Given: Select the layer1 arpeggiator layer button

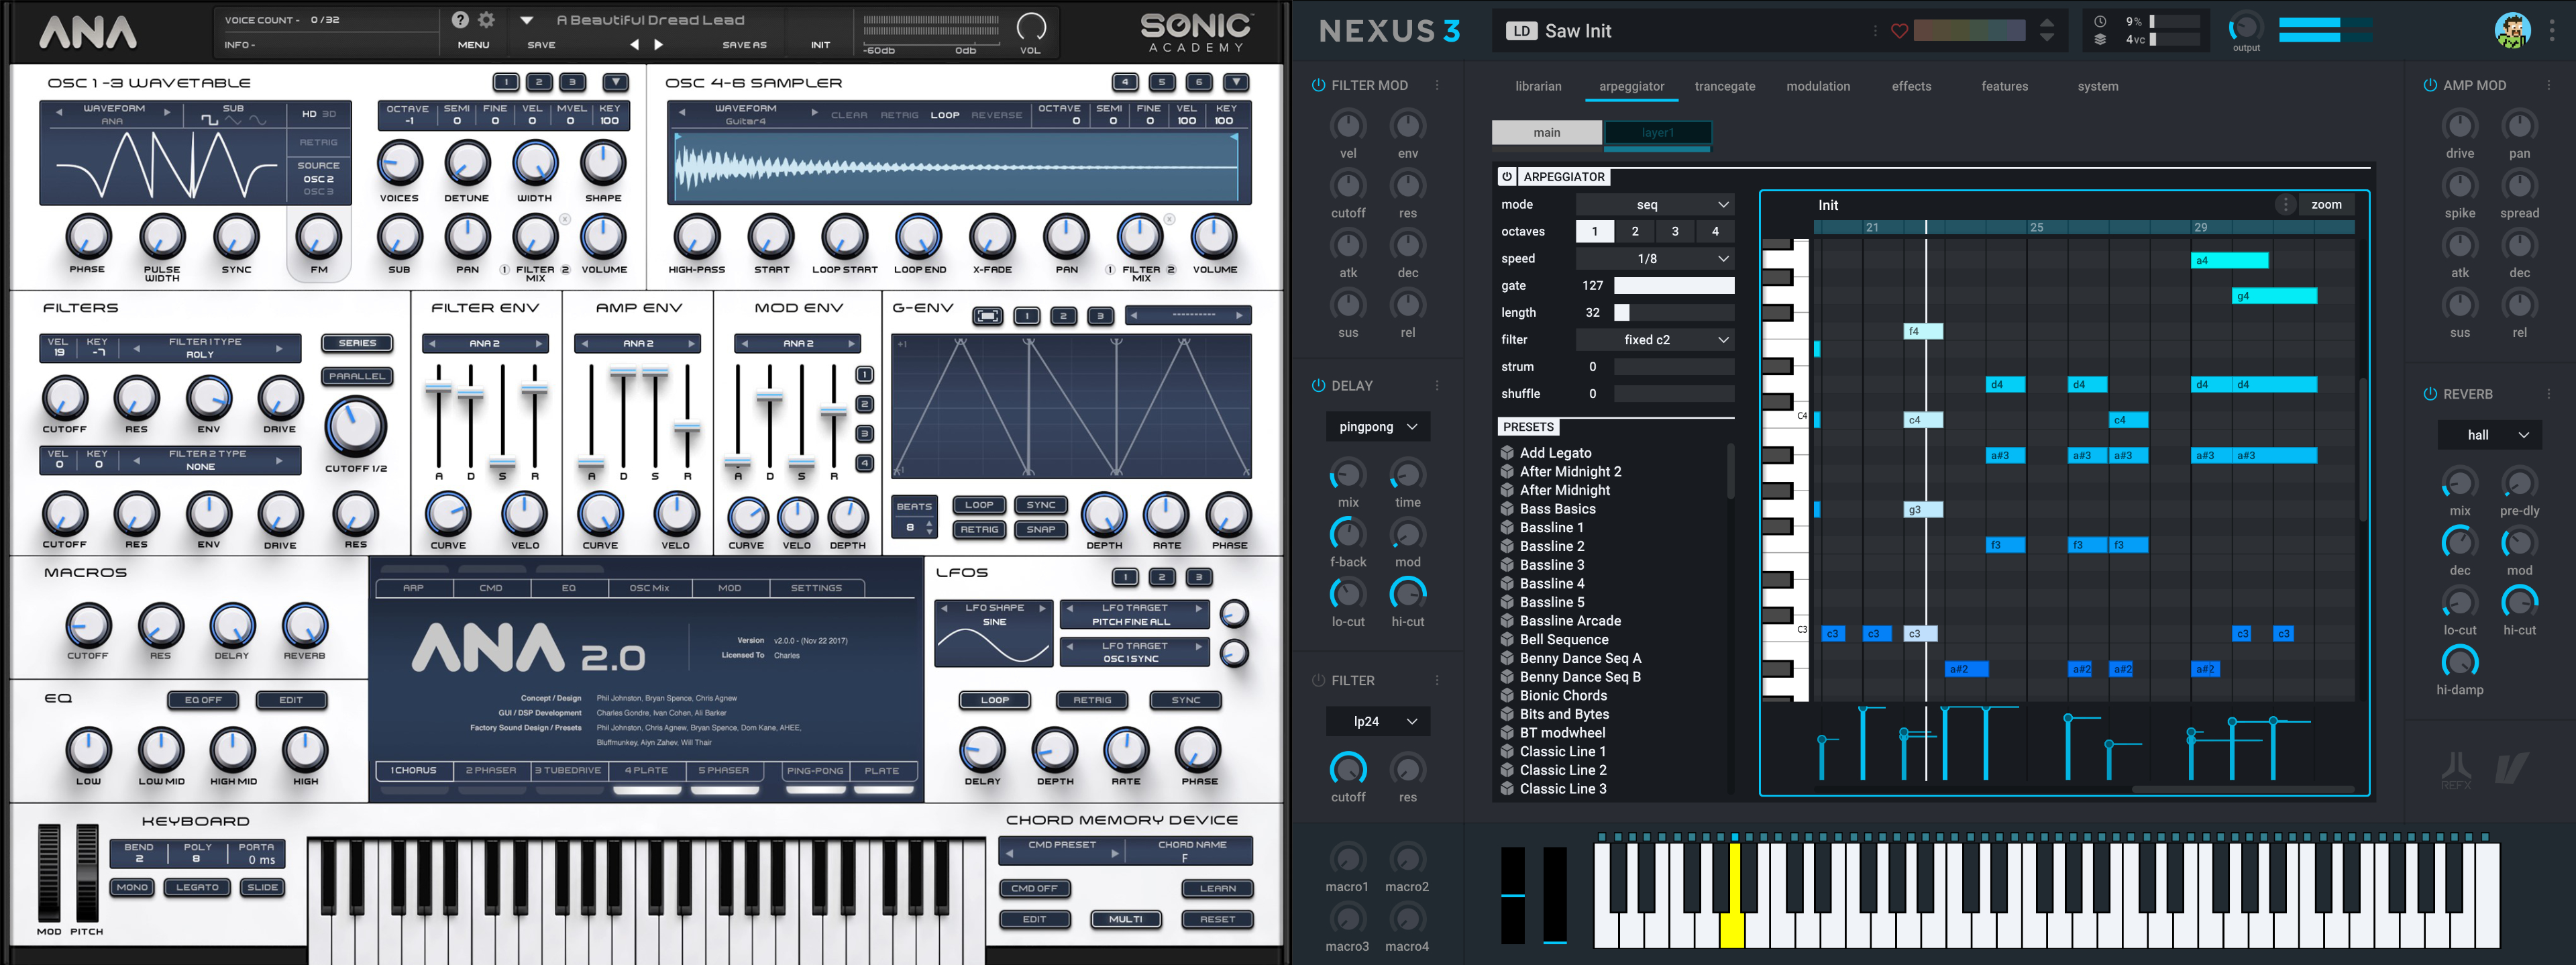Looking at the screenshot, I should pos(1657,133).
